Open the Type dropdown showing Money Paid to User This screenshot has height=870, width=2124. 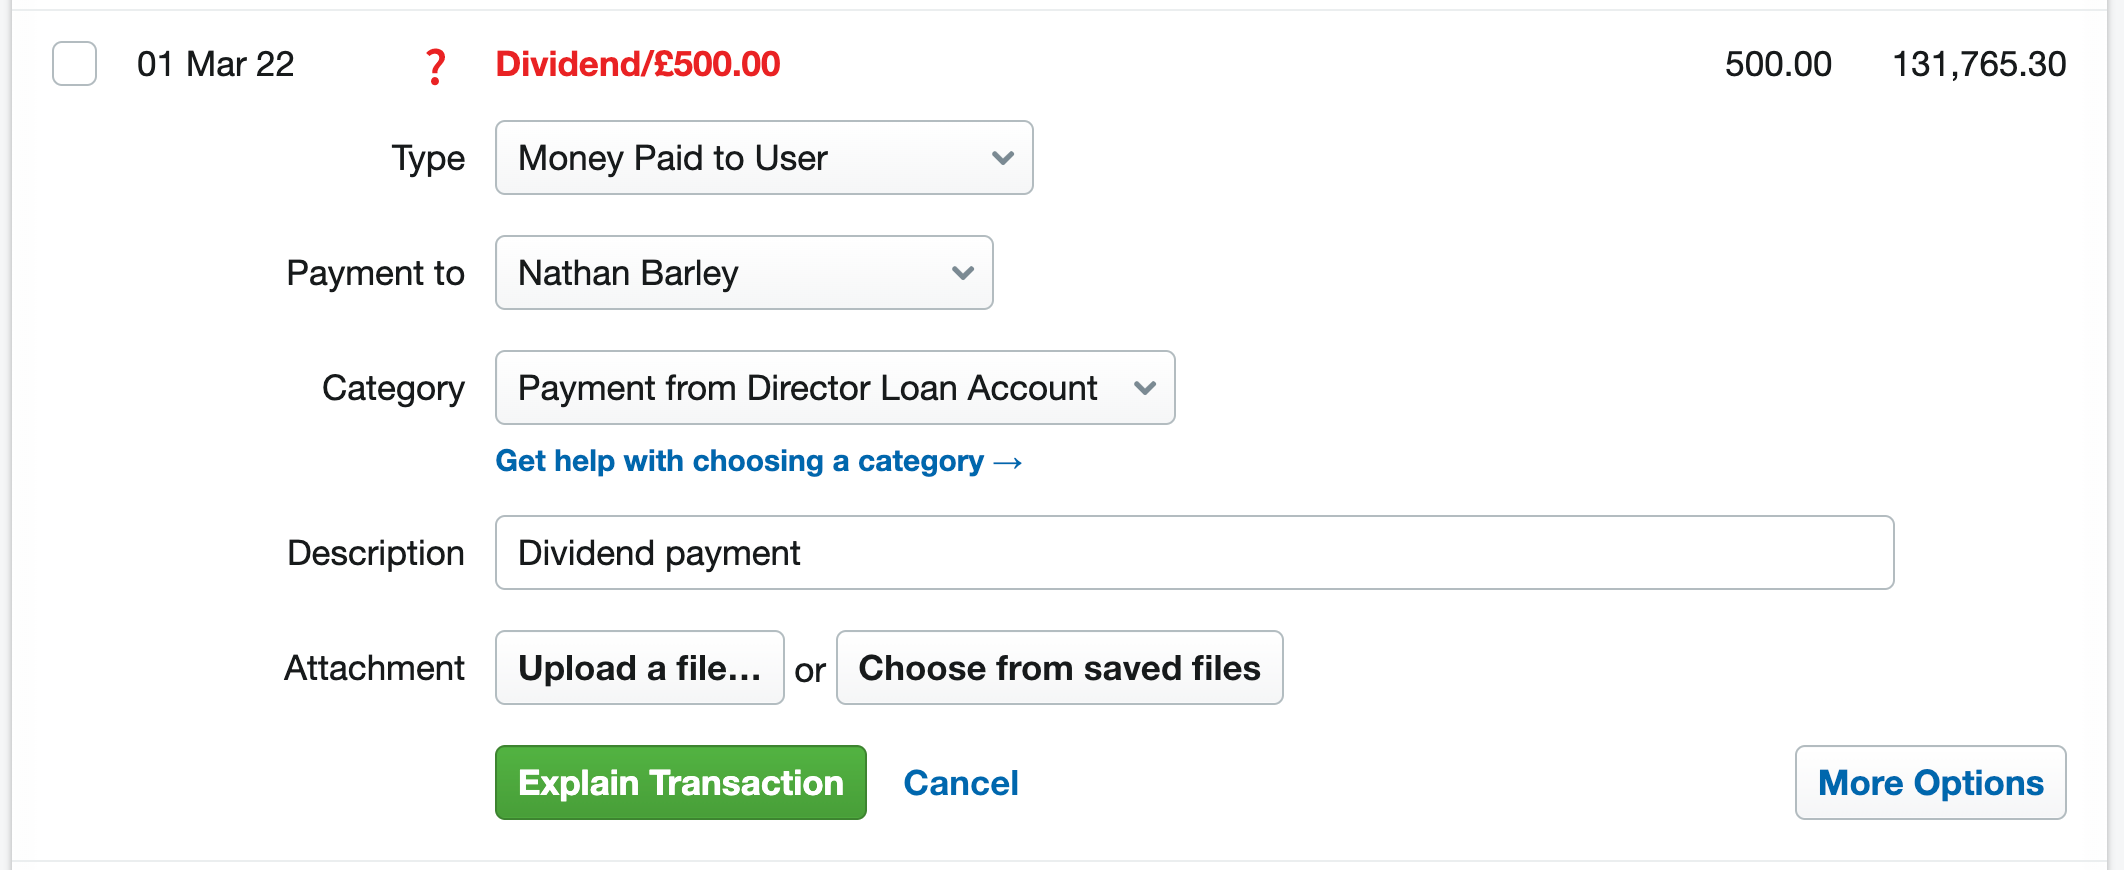point(763,157)
